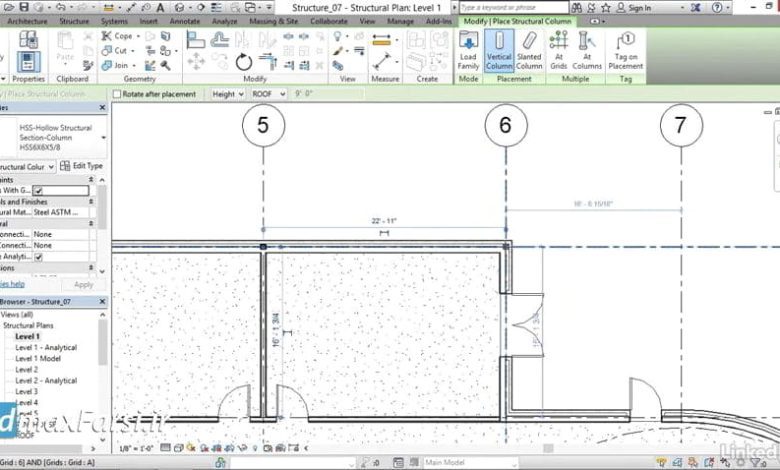This screenshot has width=780, height=470.
Task: Open the type selector dropdown for HSS column
Action: pyautogui.click(x=103, y=137)
